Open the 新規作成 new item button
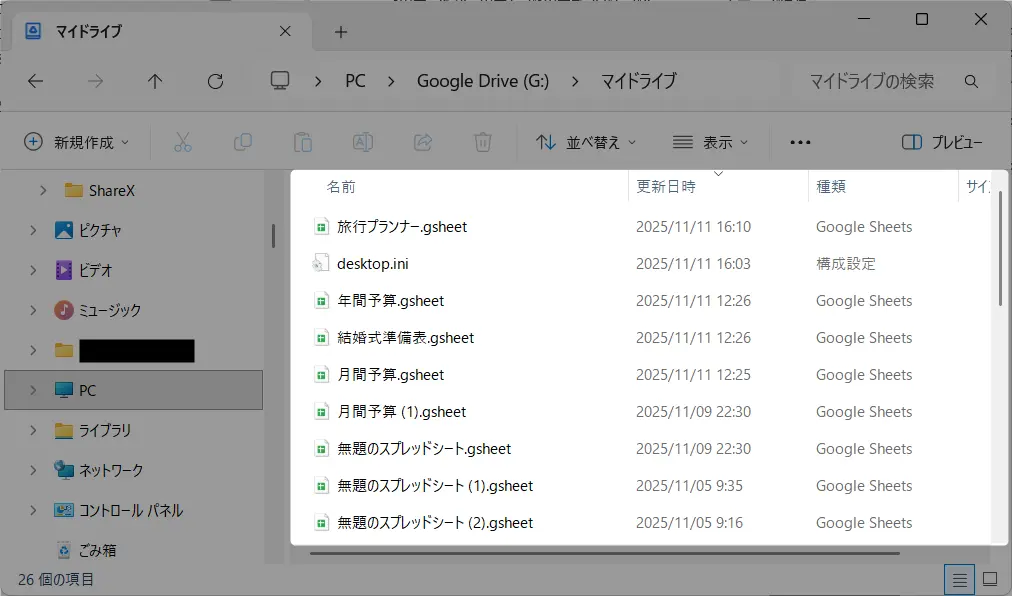Viewport: 1012px width, 596px height. 77,142
